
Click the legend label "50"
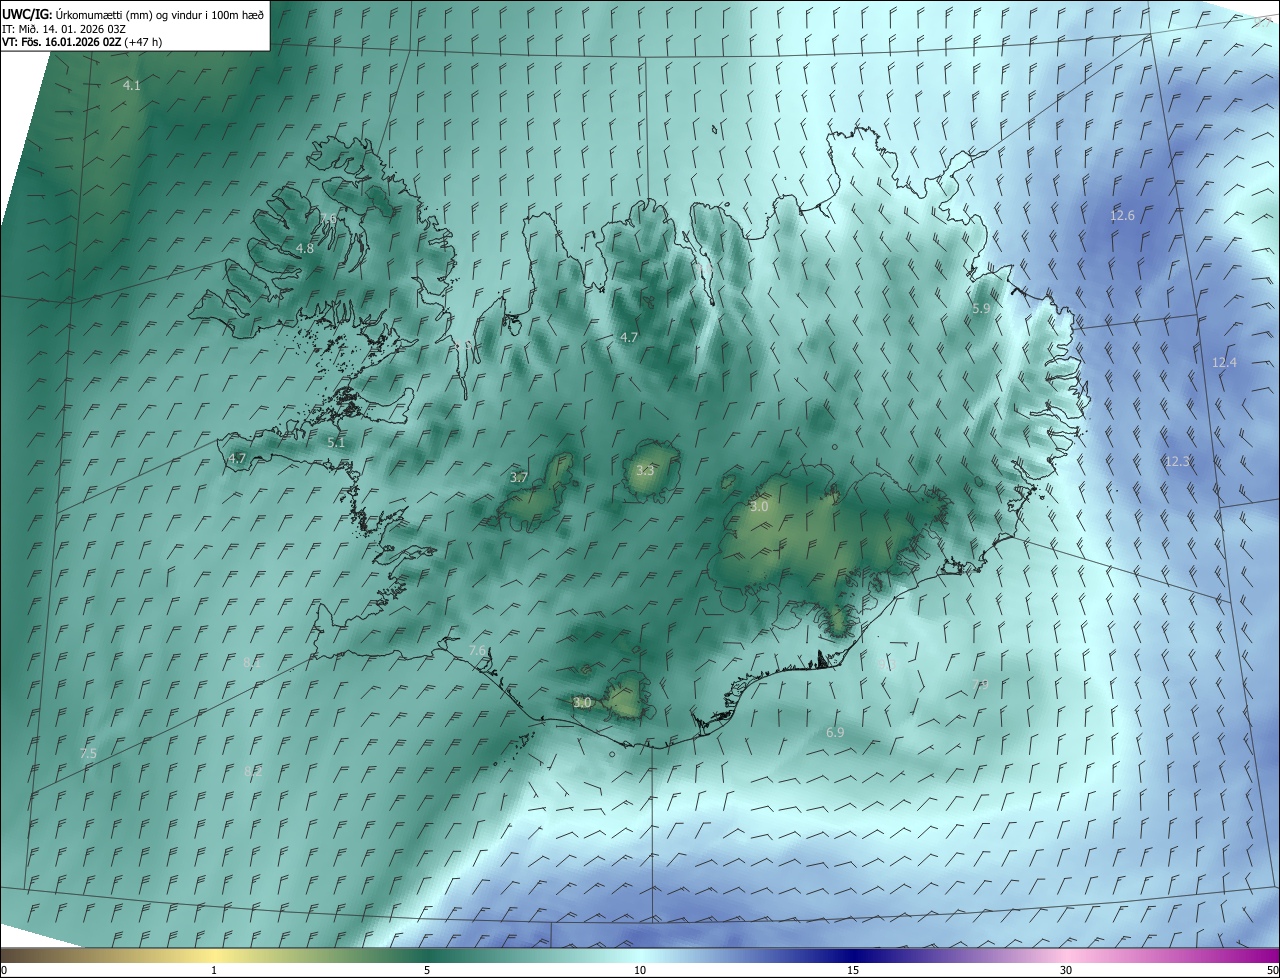[x=1272, y=970]
